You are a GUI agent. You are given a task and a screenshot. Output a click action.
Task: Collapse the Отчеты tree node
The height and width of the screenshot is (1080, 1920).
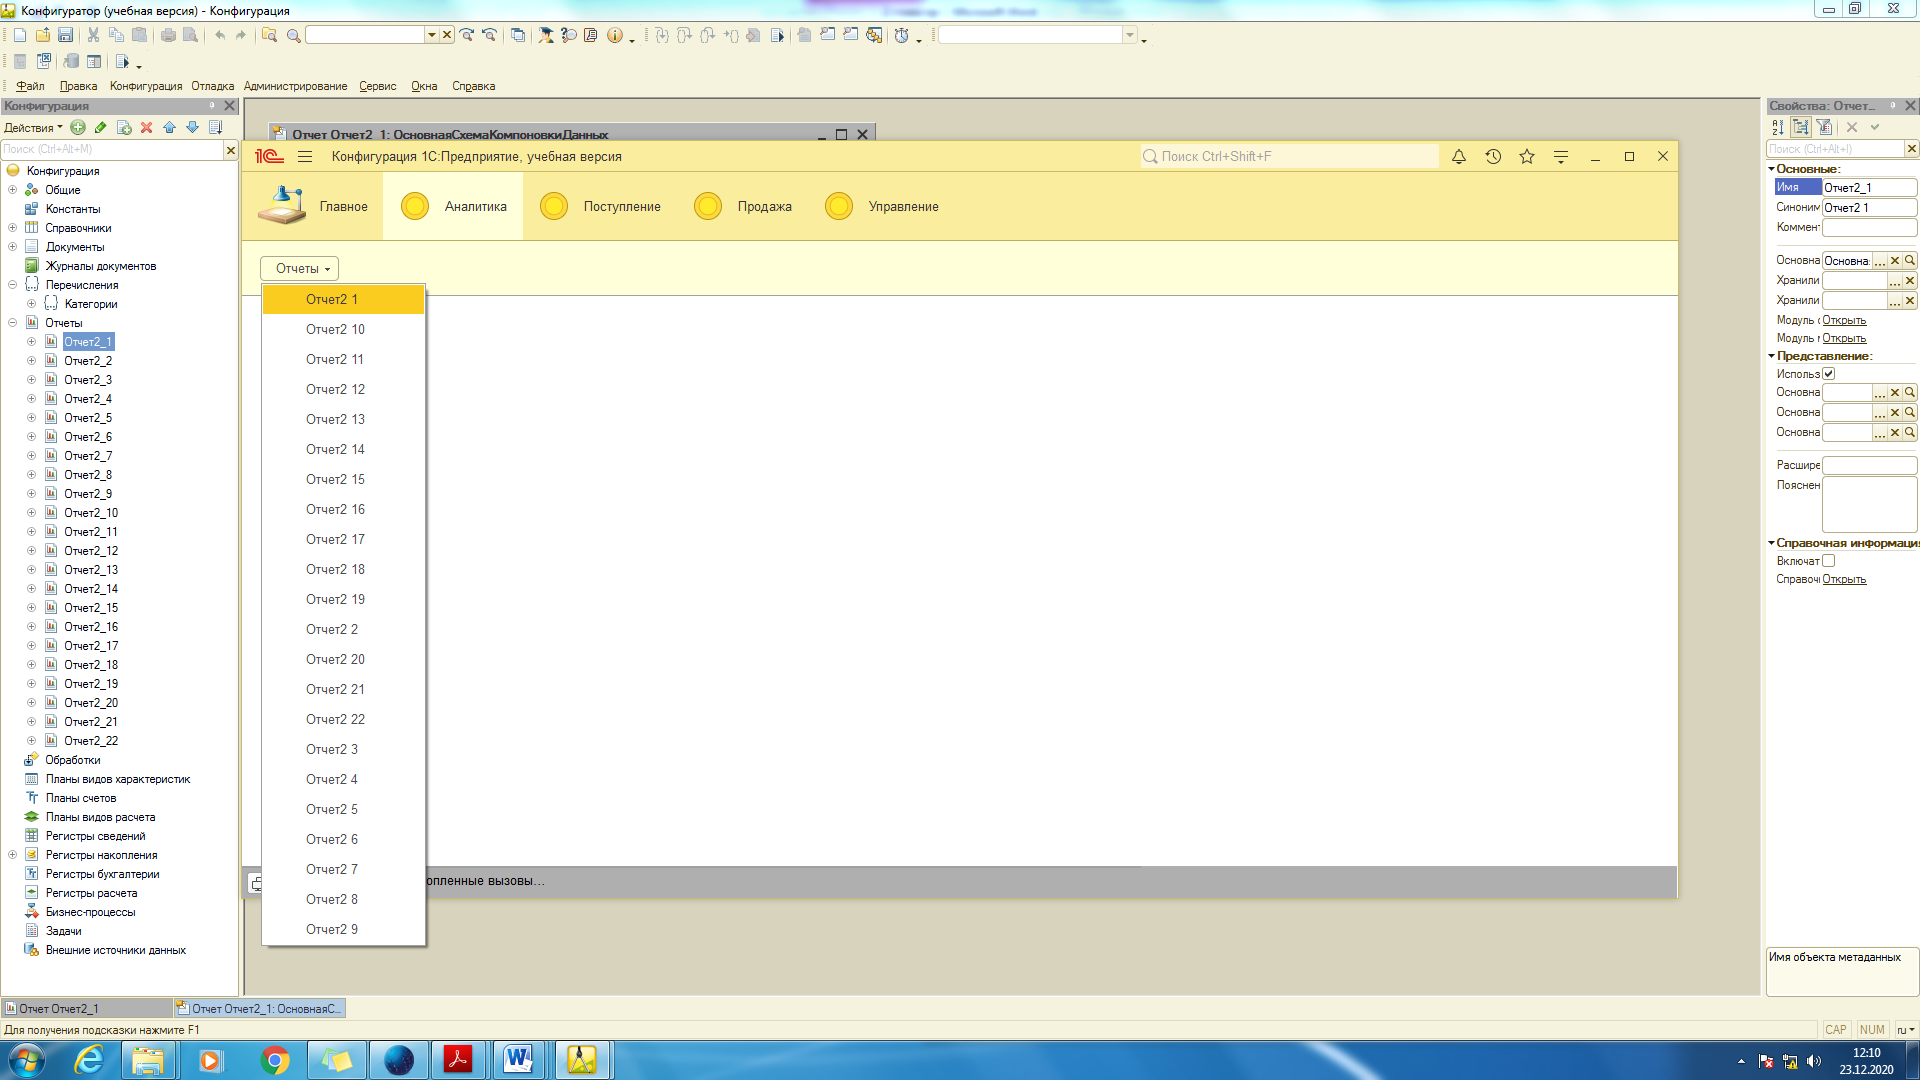tap(13, 323)
